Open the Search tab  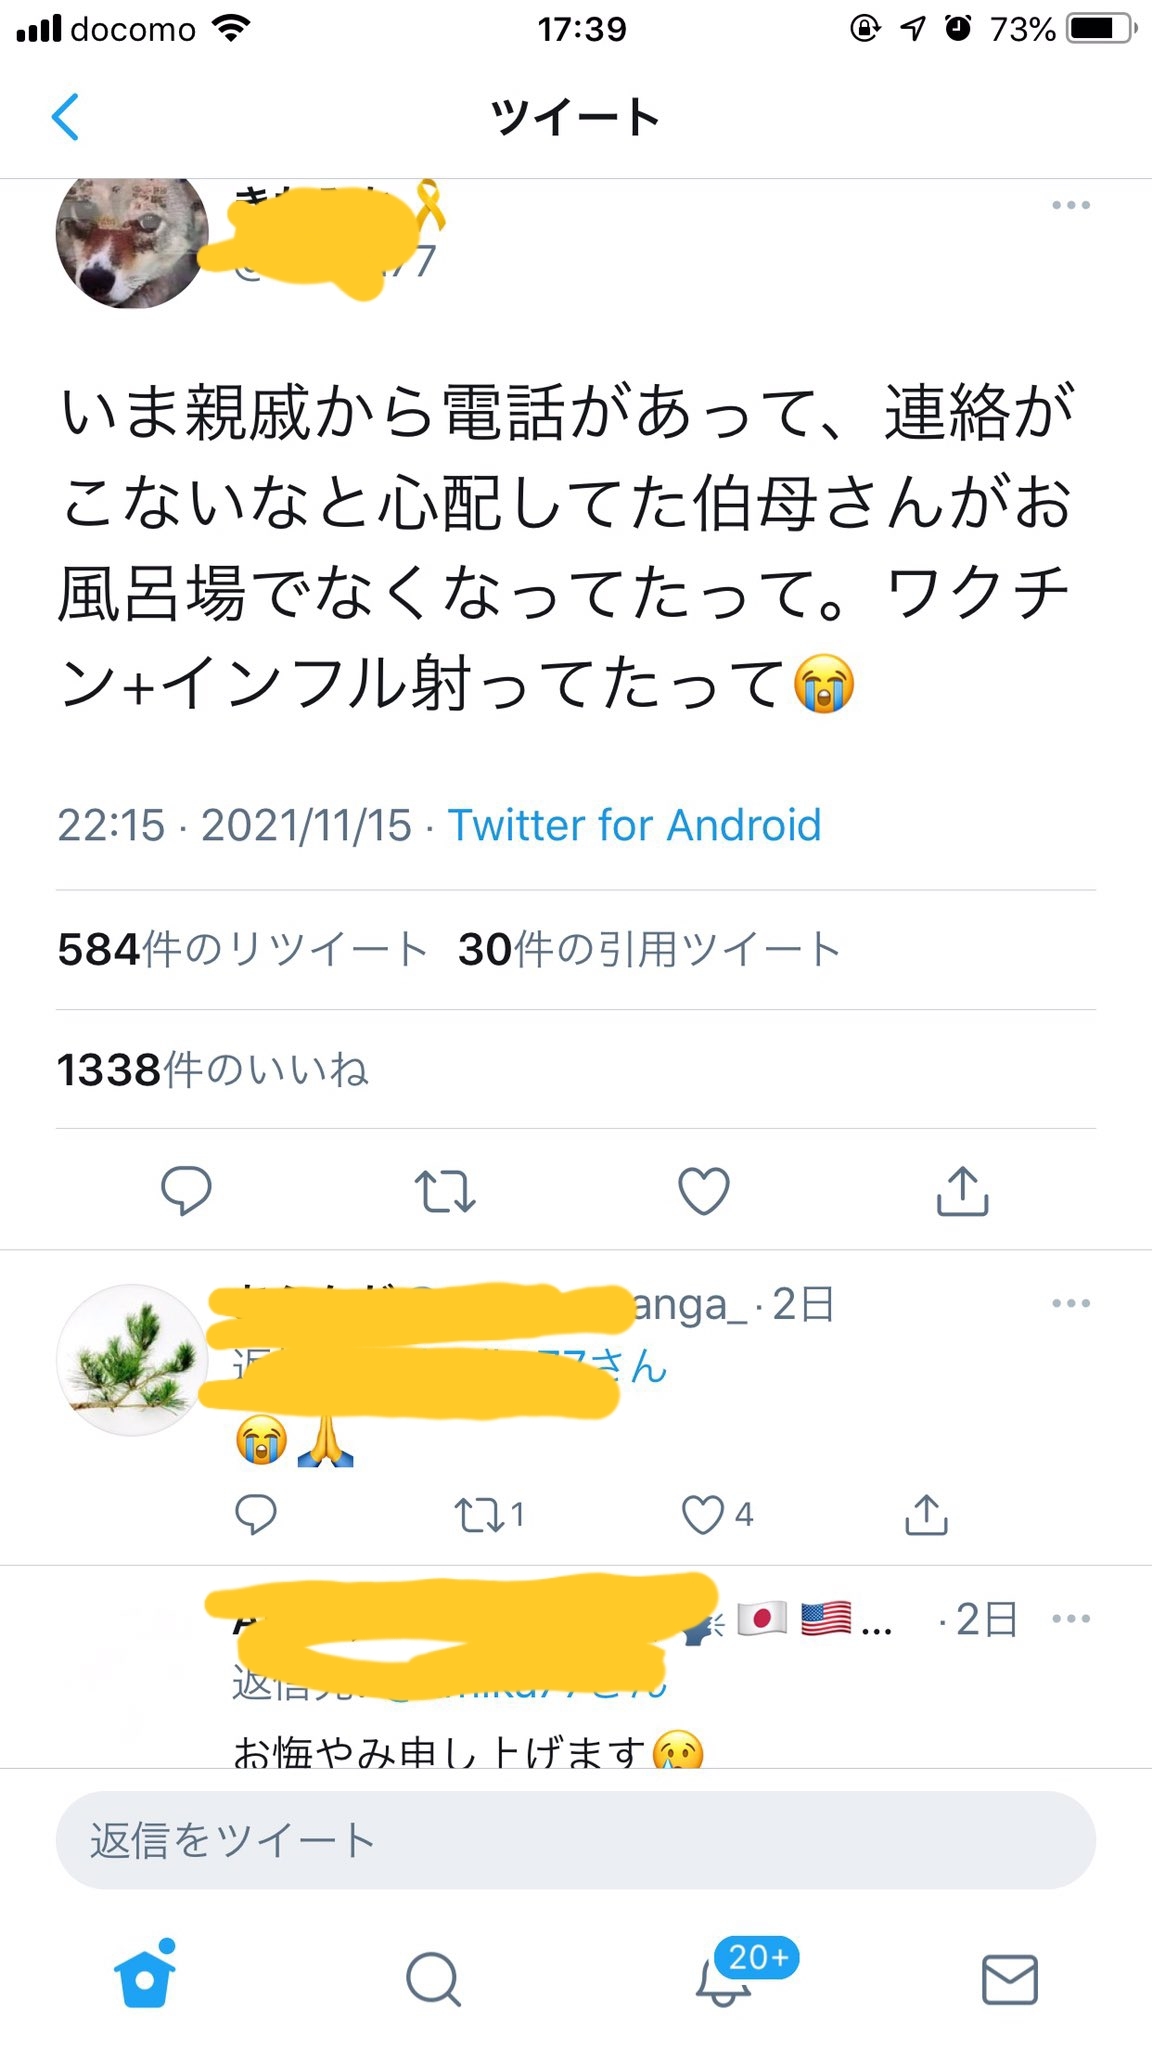[433, 1978]
